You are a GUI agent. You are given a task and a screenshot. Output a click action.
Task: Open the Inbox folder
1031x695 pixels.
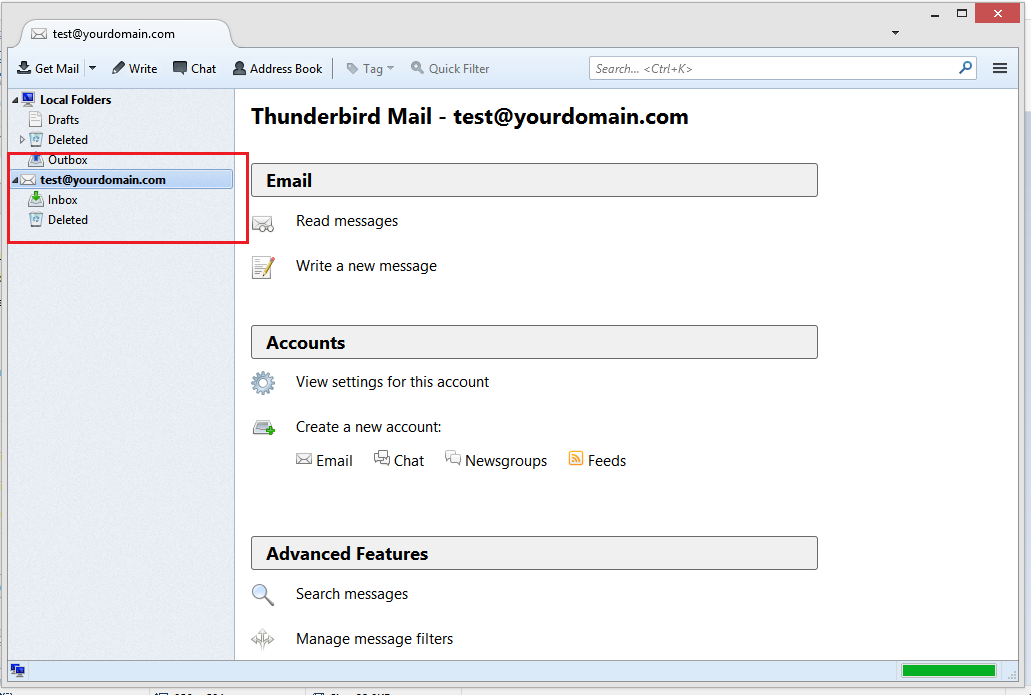click(x=62, y=200)
